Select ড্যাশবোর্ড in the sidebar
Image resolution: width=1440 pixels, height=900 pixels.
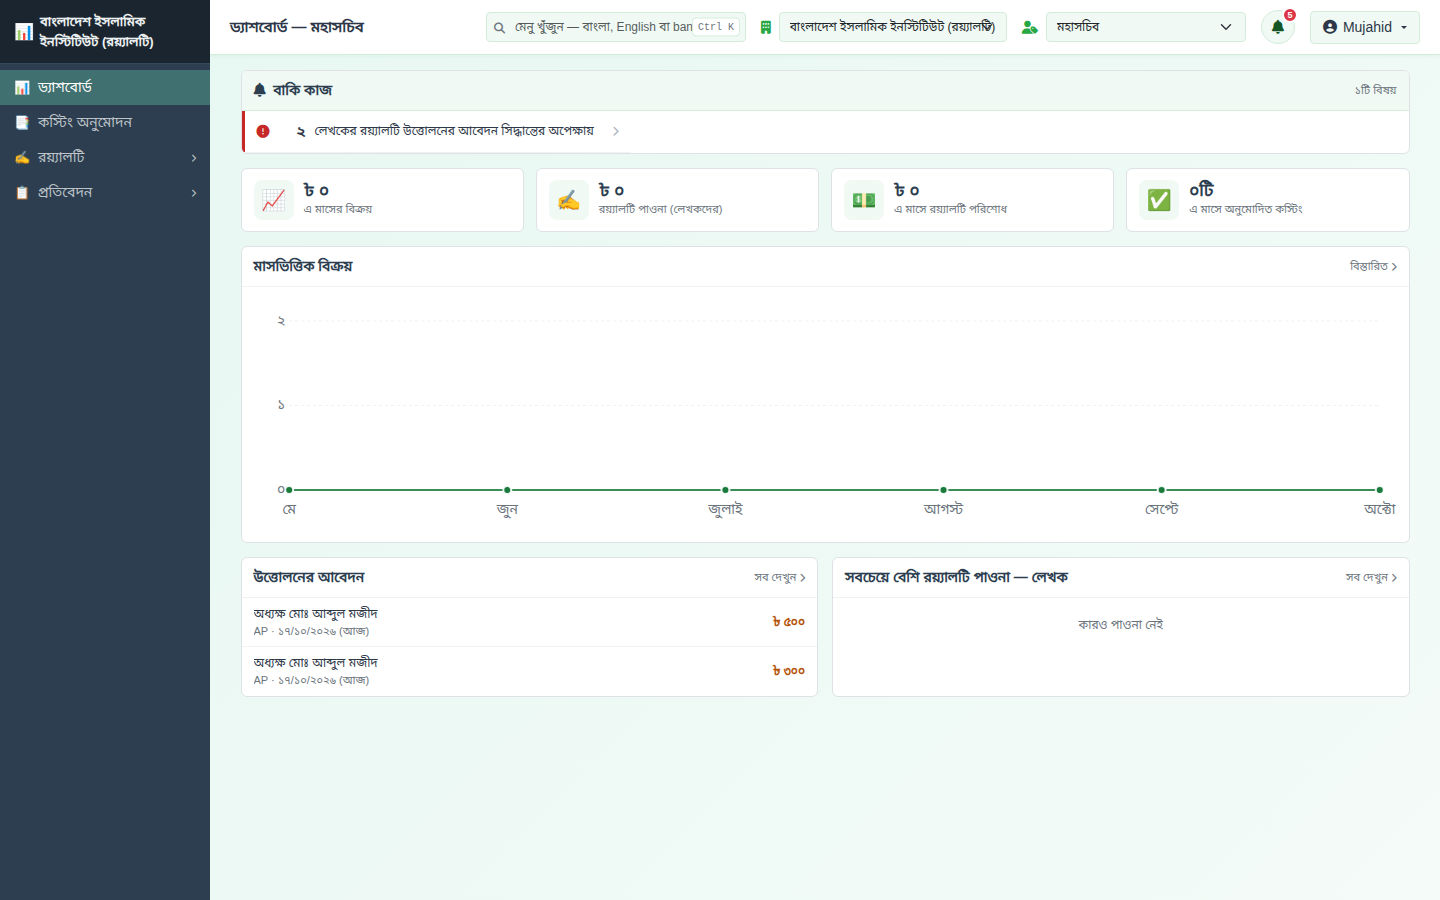point(105,87)
